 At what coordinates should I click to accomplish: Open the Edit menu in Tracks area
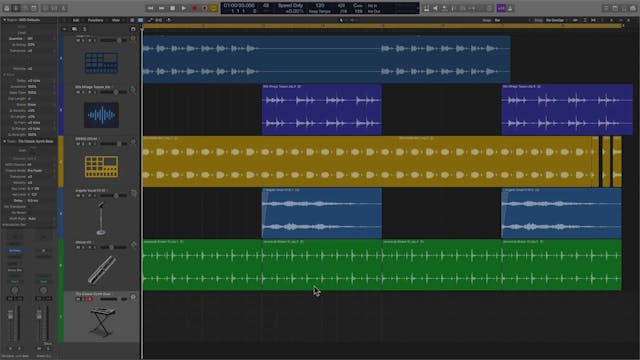(x=76, y=20)
